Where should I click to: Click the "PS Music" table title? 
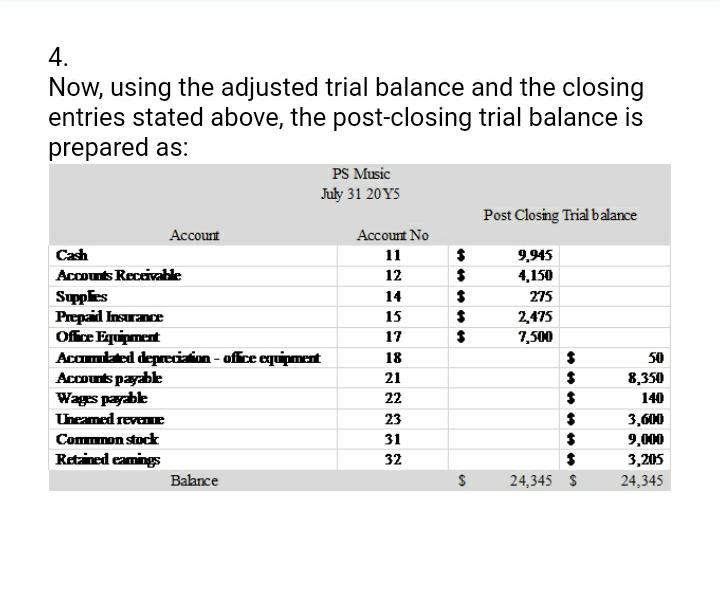click(362, 173)
